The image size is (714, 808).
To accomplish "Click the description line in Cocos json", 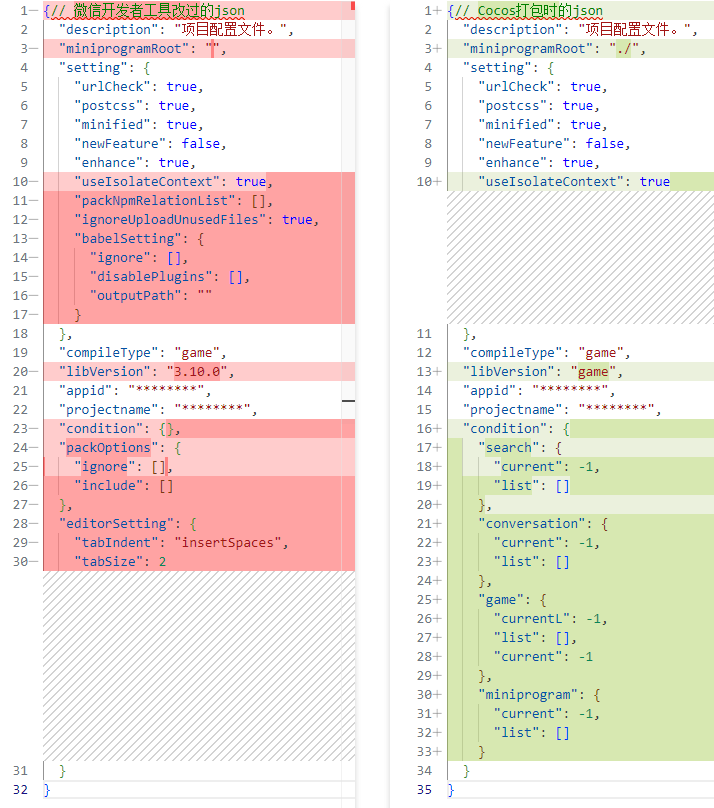I will (x=580, y=30).
